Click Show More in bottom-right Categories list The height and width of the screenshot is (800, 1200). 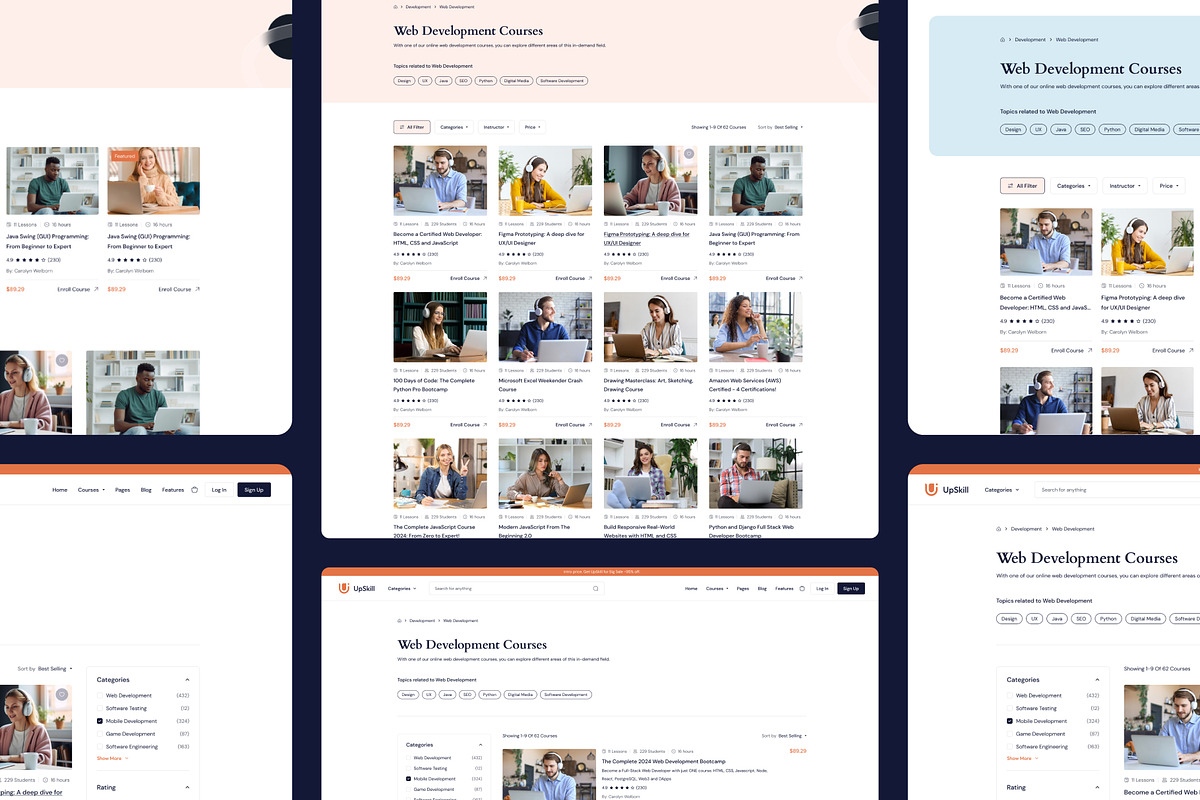tap(1022, 759)
